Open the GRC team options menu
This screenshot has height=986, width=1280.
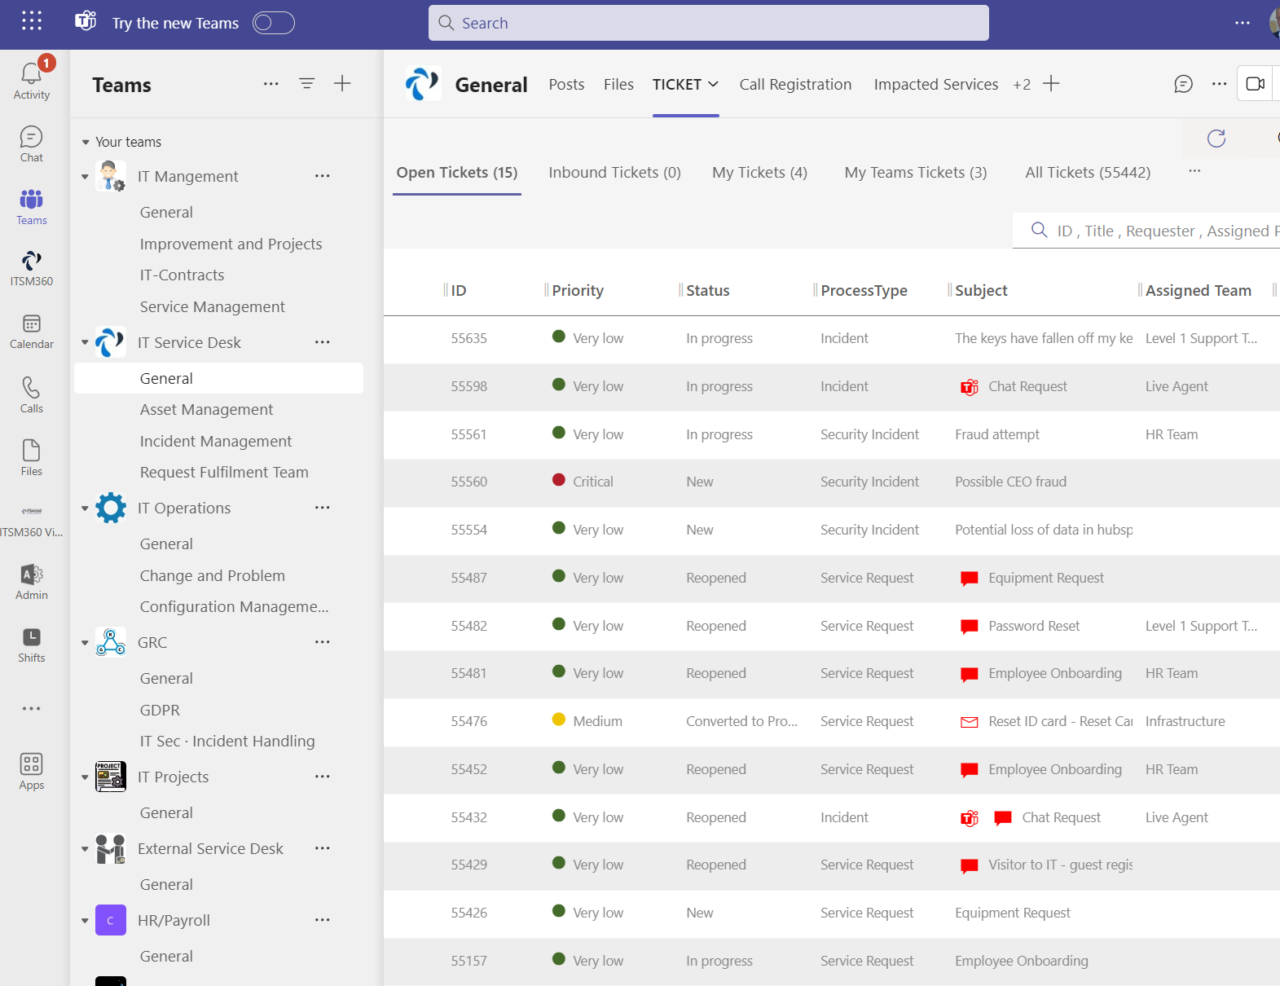(322, 642)
